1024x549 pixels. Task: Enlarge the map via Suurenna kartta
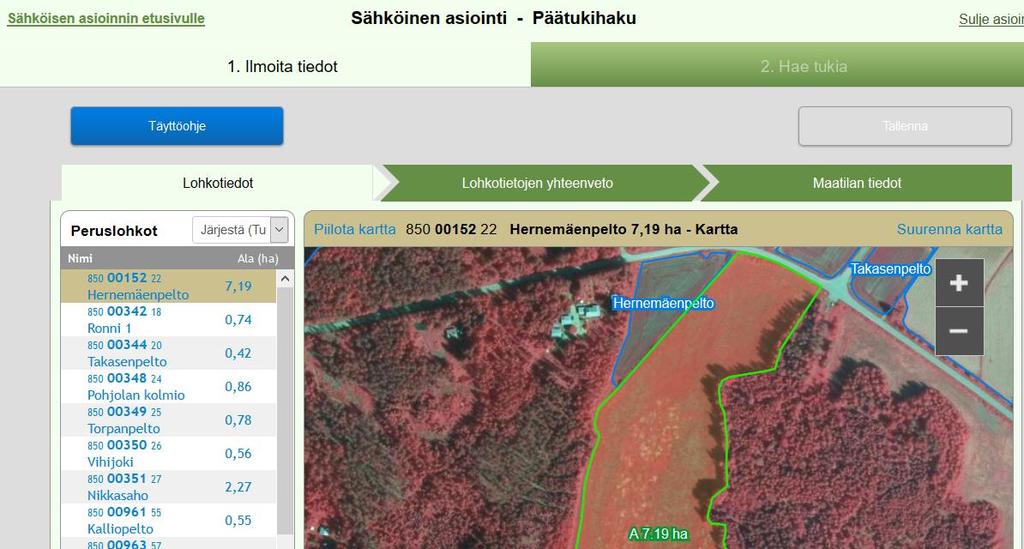point(949,229)
